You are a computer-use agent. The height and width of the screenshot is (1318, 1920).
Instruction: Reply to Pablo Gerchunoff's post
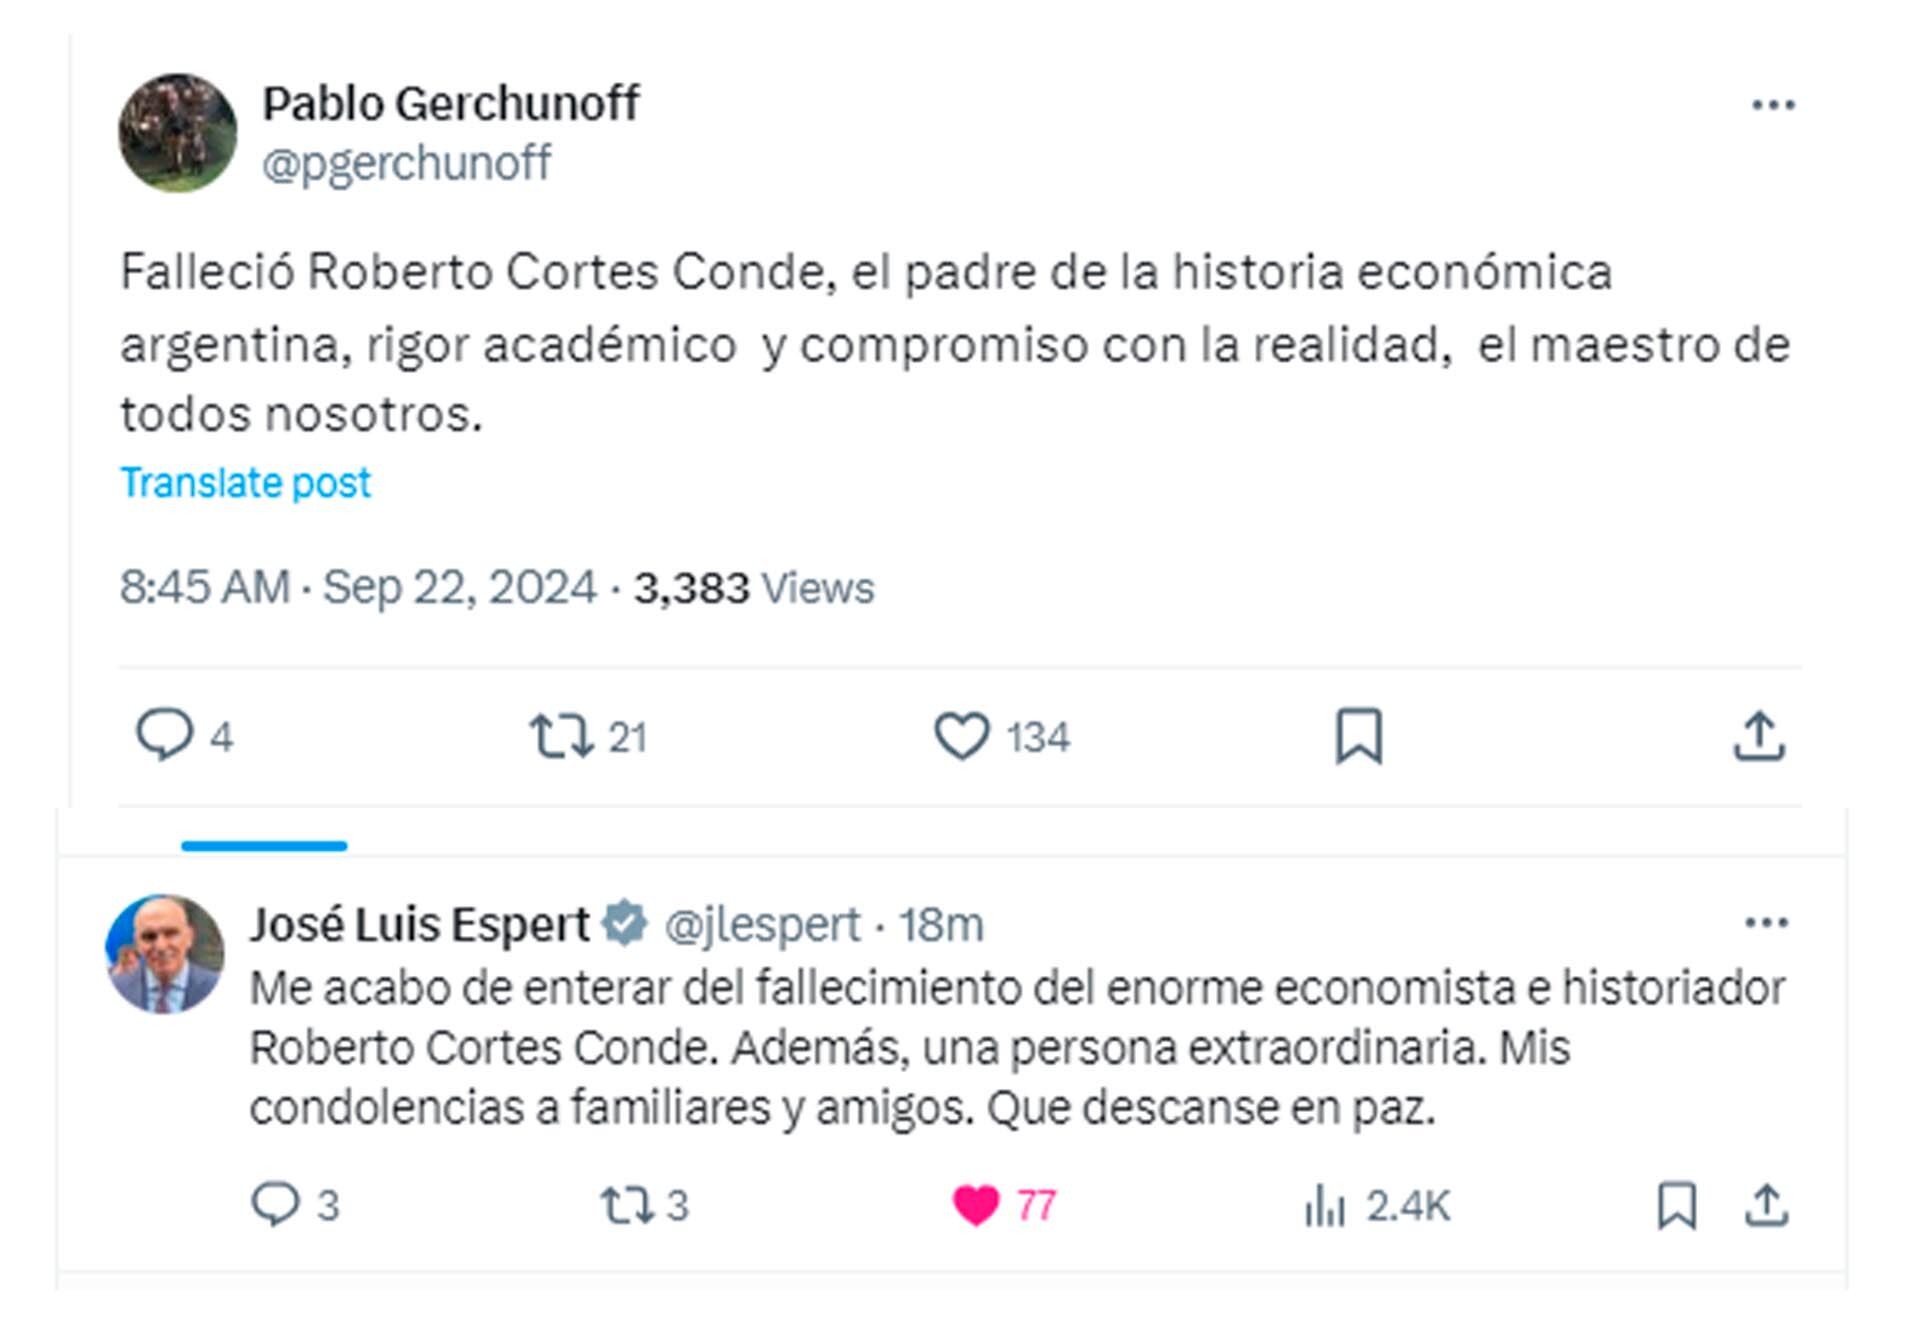(164, 736)
